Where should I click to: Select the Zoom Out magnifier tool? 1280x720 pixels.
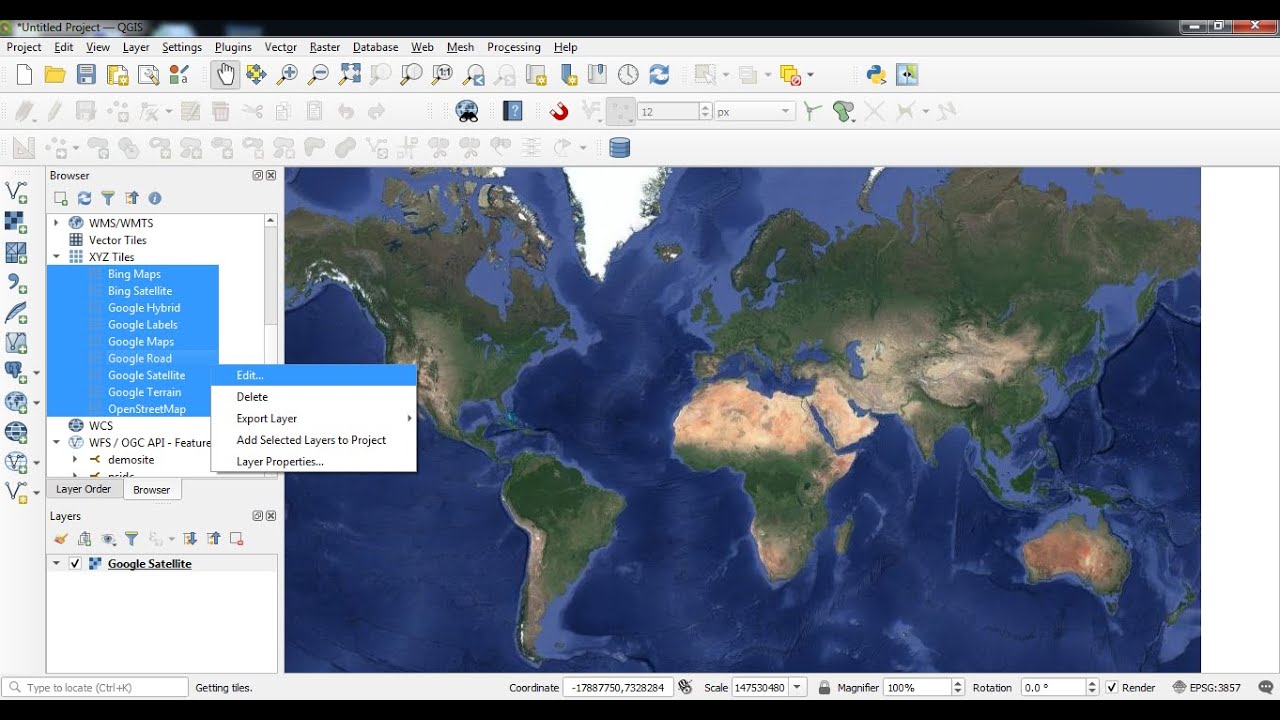pyautogui.click(x=318, y=75)
